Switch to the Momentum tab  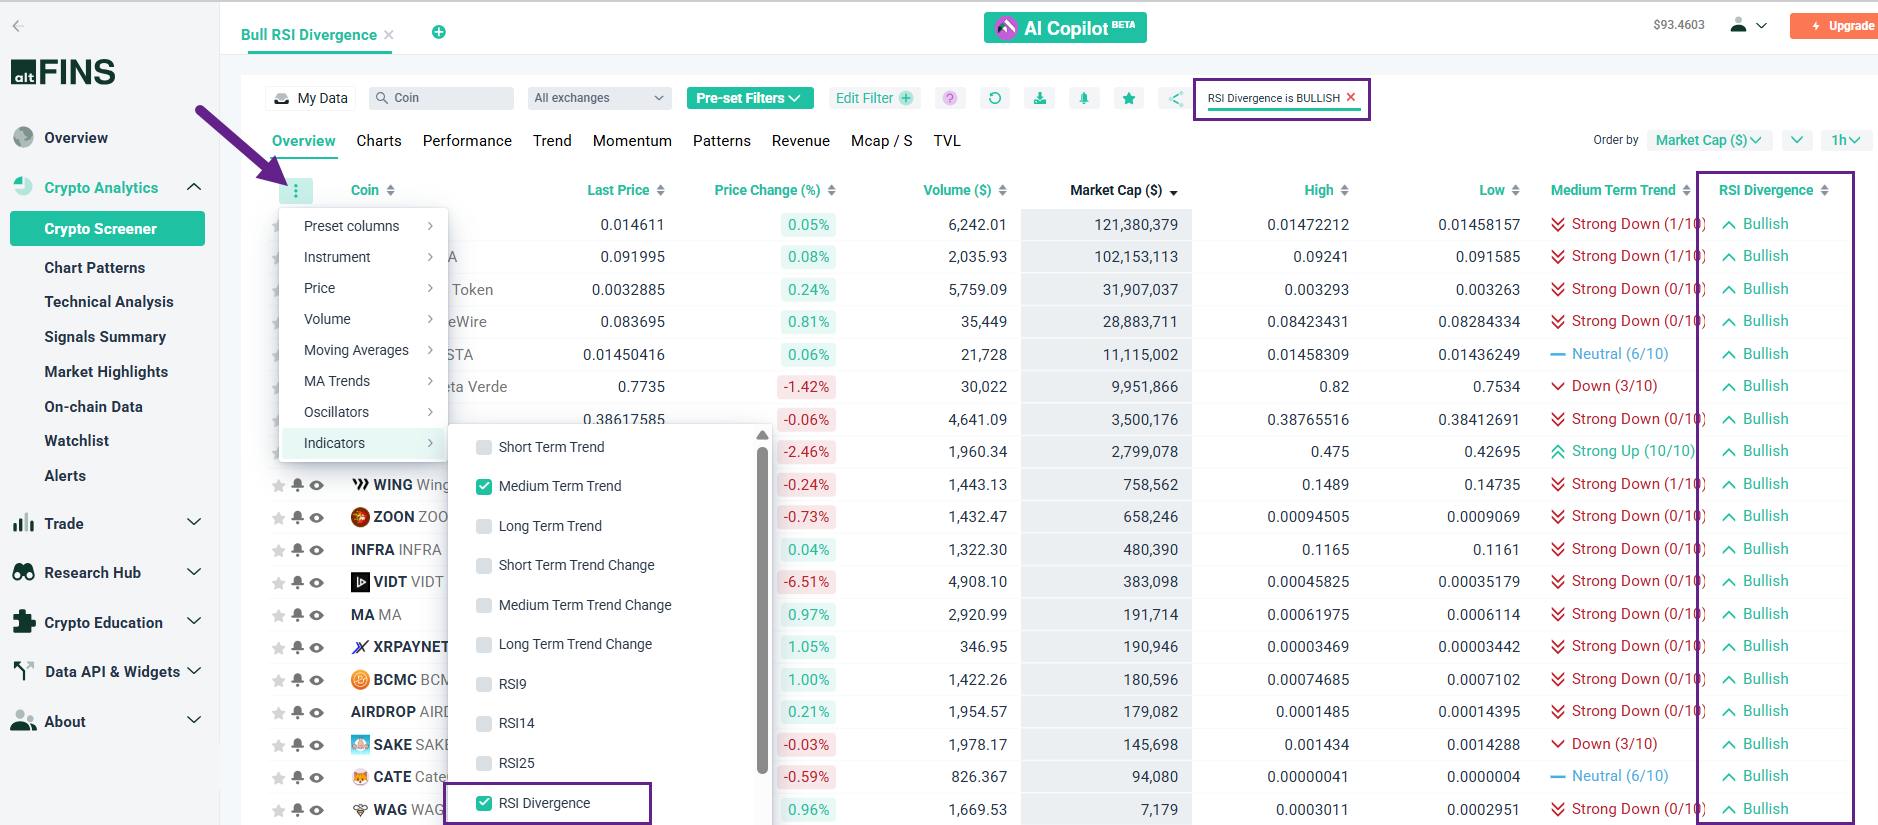coord(632,141)
